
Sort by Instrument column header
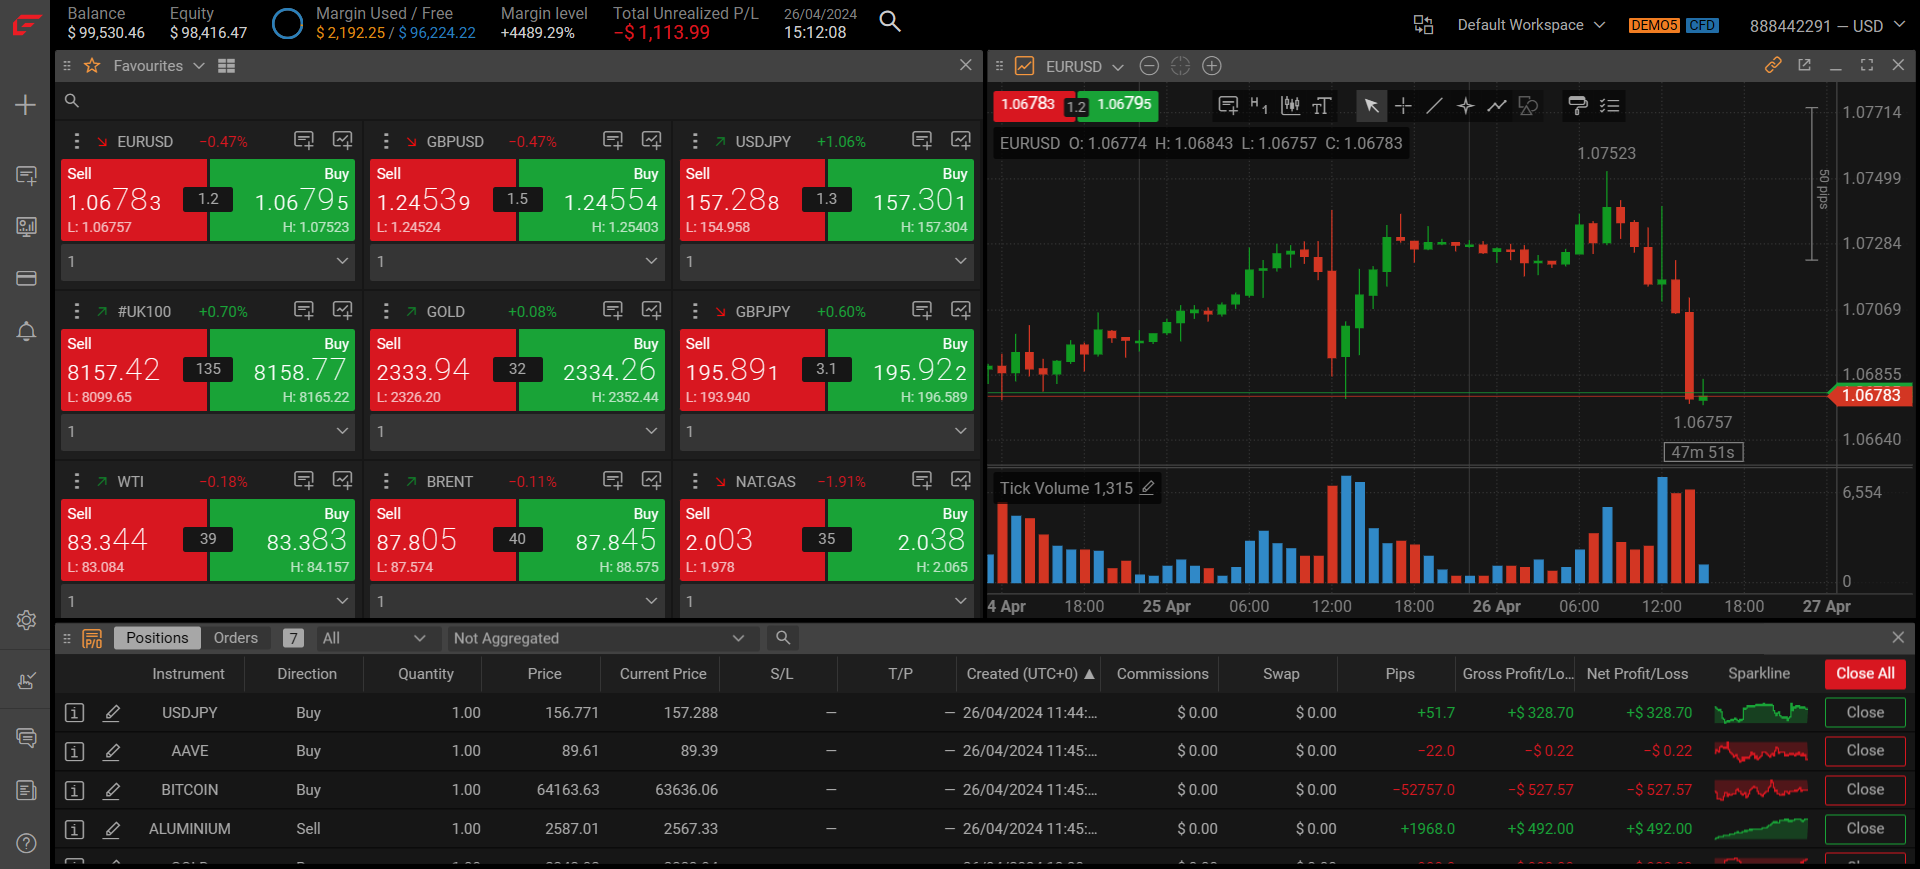click(188, 674)
